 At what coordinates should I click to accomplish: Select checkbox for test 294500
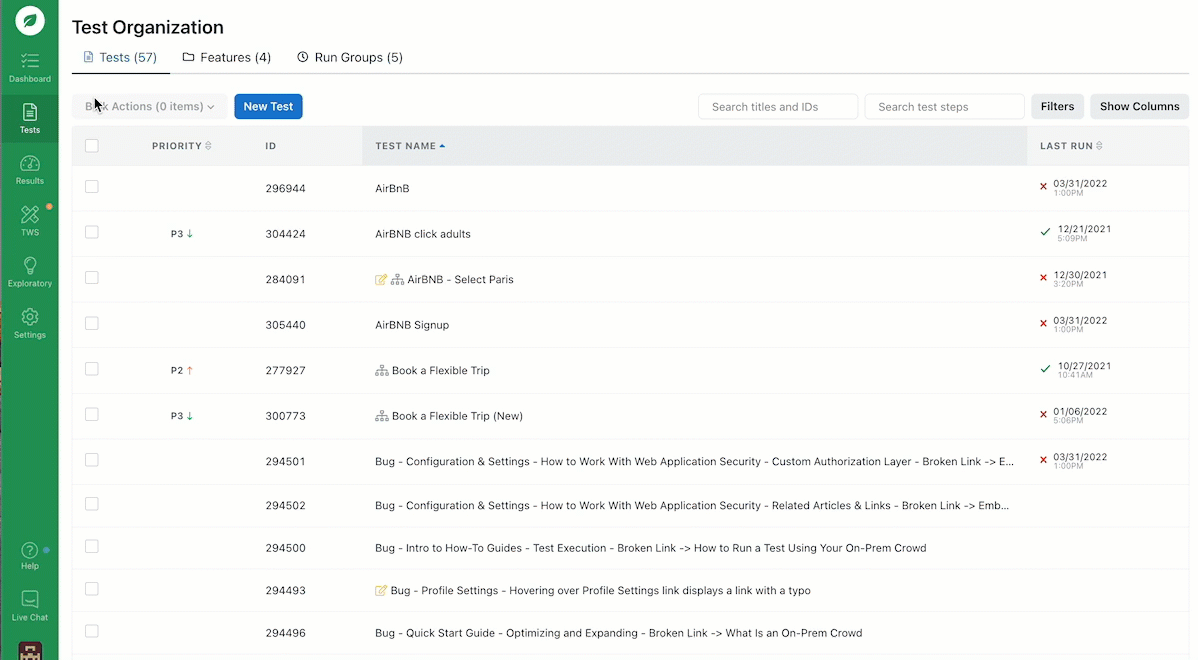[x=92, y=546]
